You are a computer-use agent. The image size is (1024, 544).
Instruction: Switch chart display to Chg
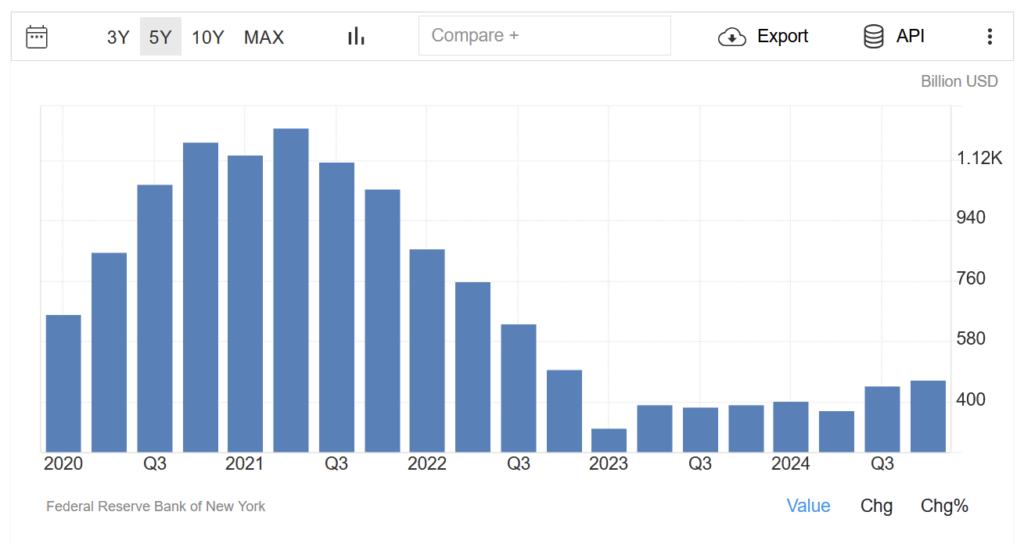(x=876, y=506)
